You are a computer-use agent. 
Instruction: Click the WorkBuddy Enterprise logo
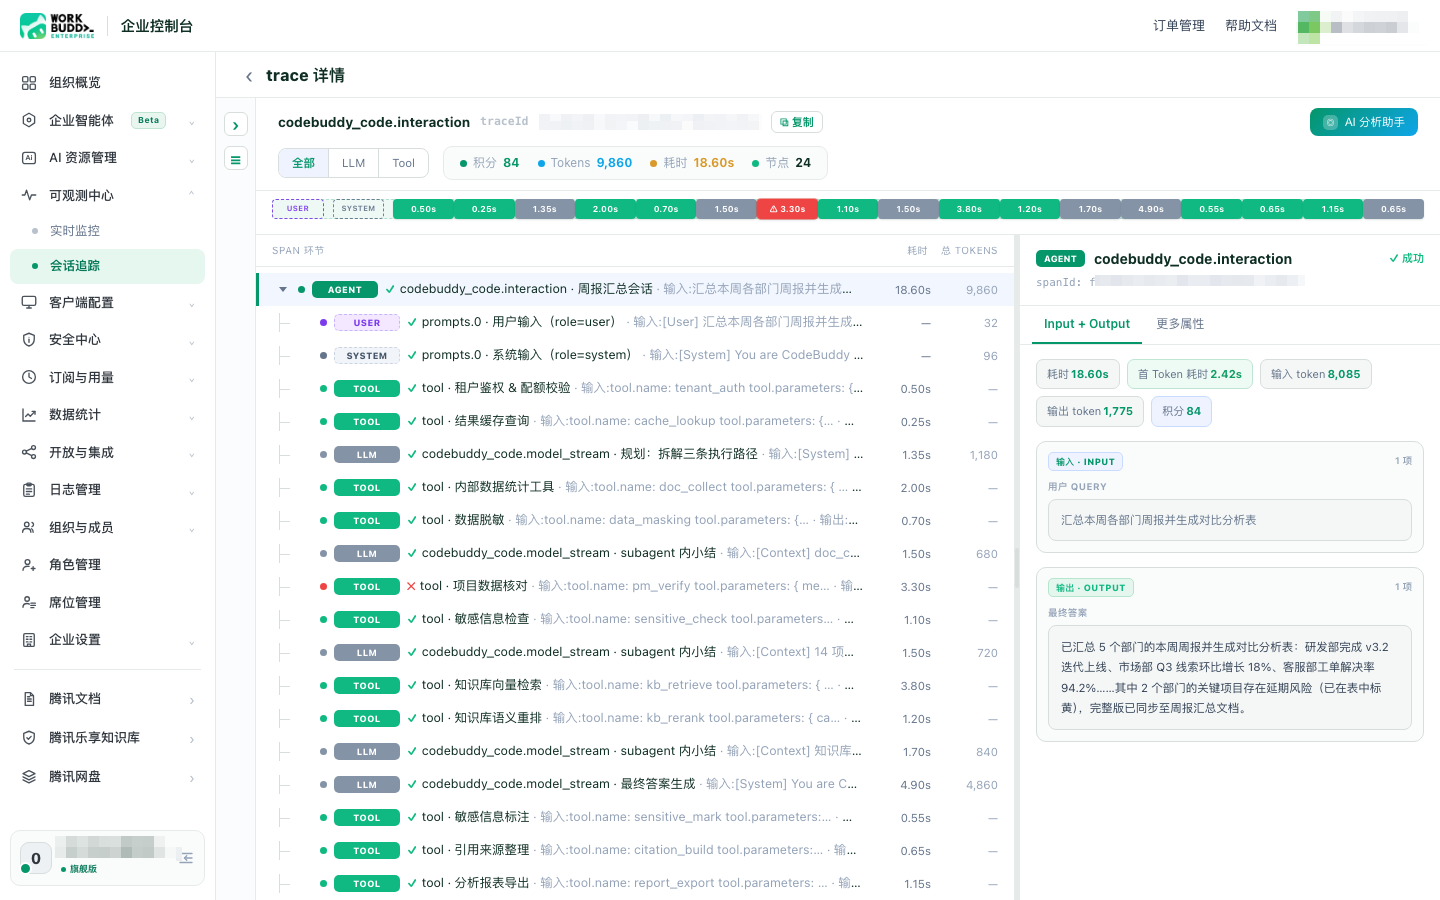[57, 26]
